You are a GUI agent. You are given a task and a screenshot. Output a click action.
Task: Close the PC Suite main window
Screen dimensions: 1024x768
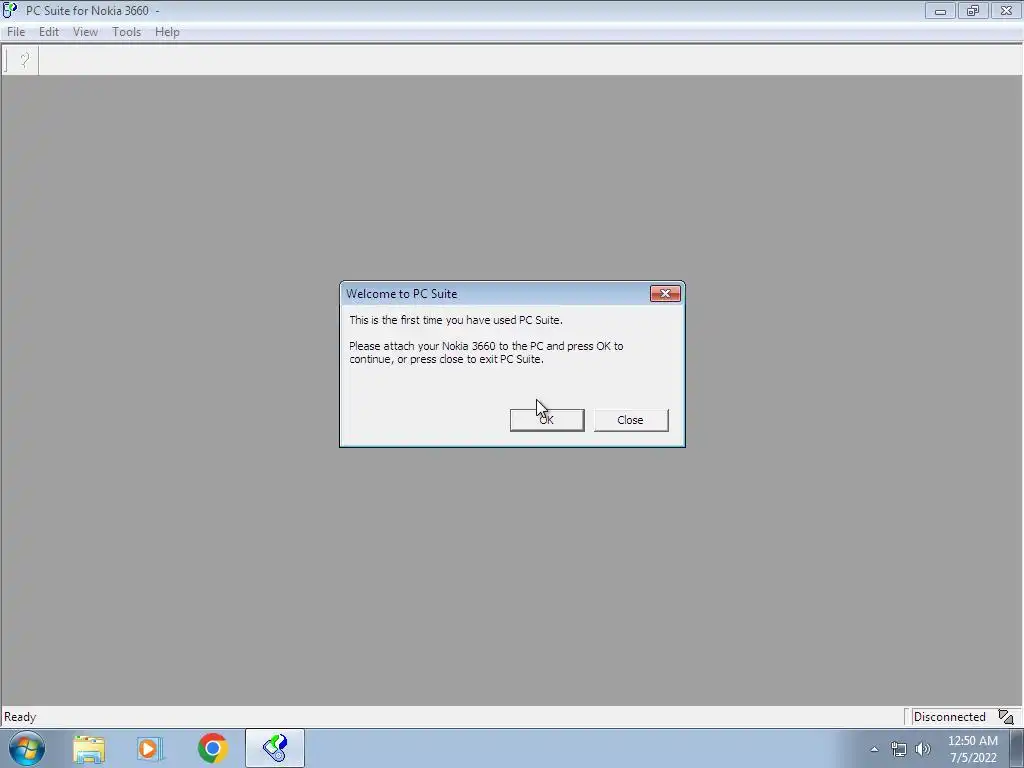coord(1006,10)
